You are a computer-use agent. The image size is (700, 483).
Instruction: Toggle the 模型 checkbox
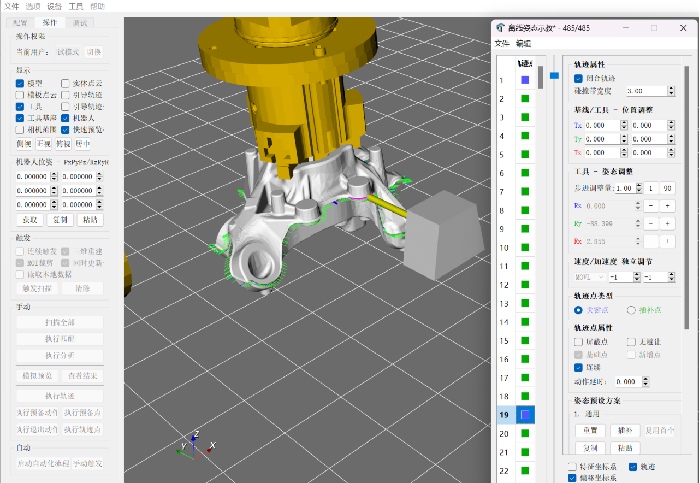[21, 83]
